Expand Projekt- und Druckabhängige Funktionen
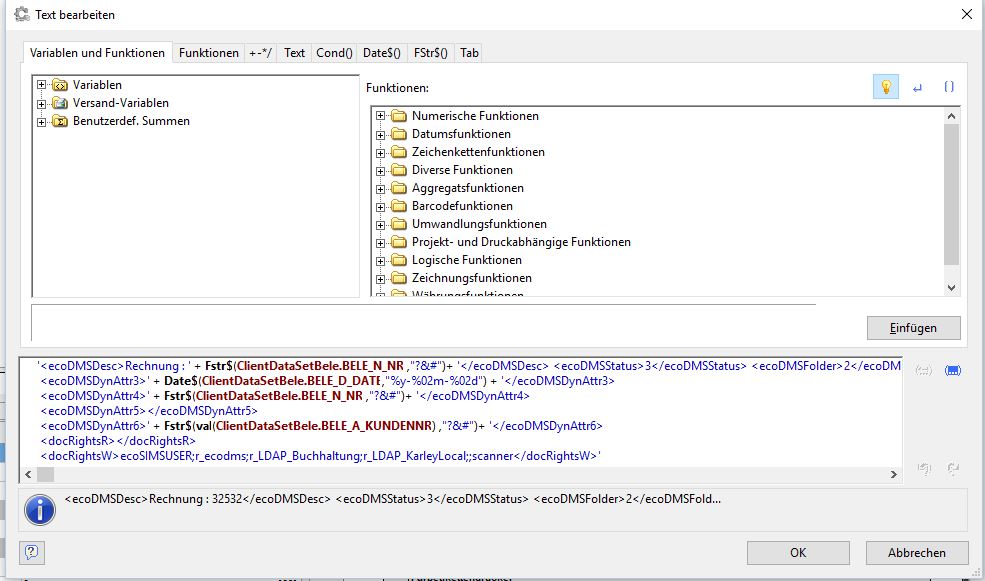The width and height of the screenshot is (985, 581). [x=380, y=242]
